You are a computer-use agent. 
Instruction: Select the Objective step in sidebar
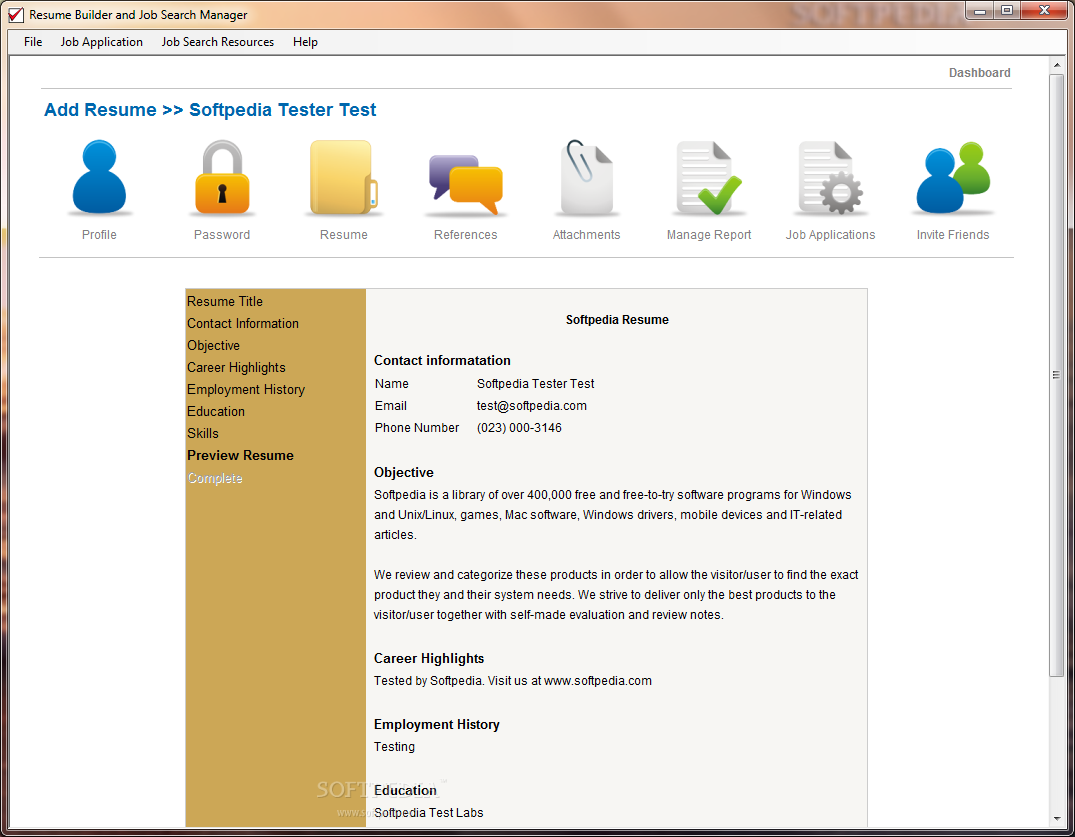pos(213,345)
